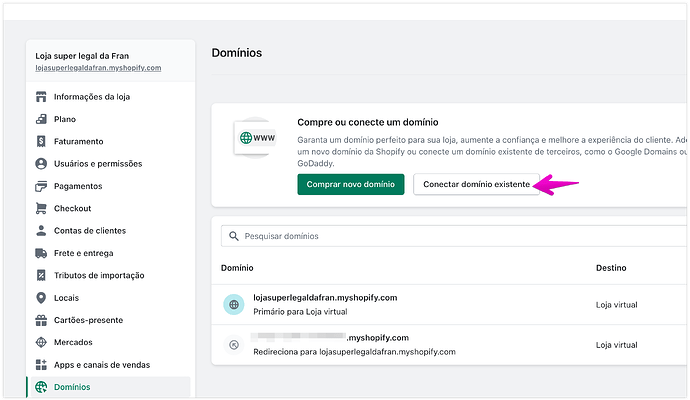The image size is (690, 400).
Task: Click Conectar domínio existente button
Action: click(476, 185)
